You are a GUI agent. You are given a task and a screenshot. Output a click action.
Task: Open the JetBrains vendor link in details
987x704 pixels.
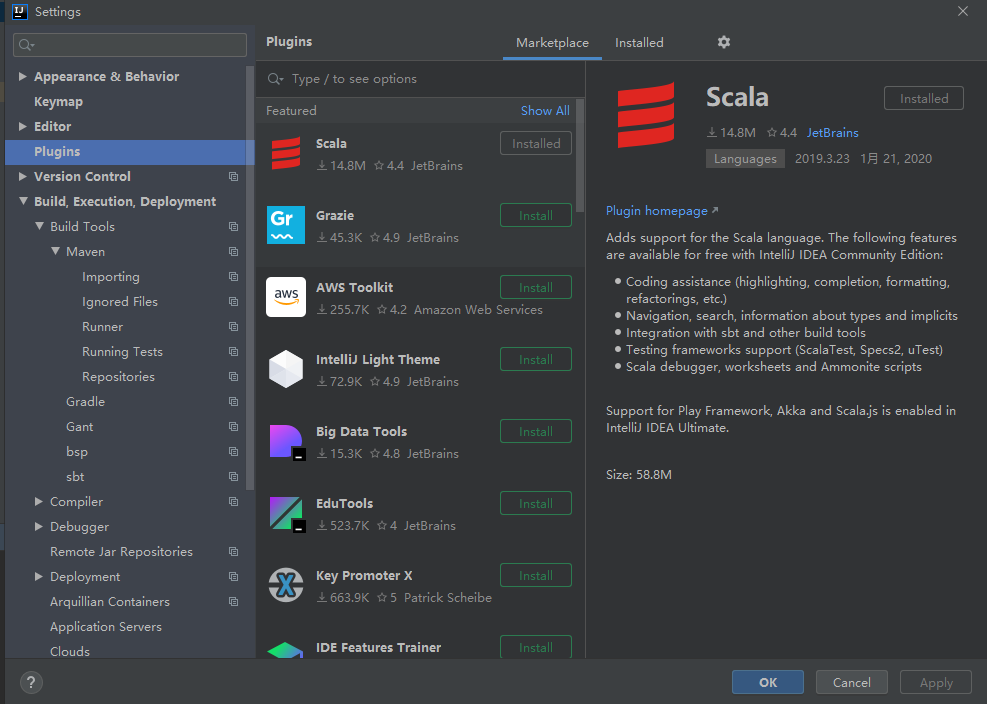click(x=832, y=133)
